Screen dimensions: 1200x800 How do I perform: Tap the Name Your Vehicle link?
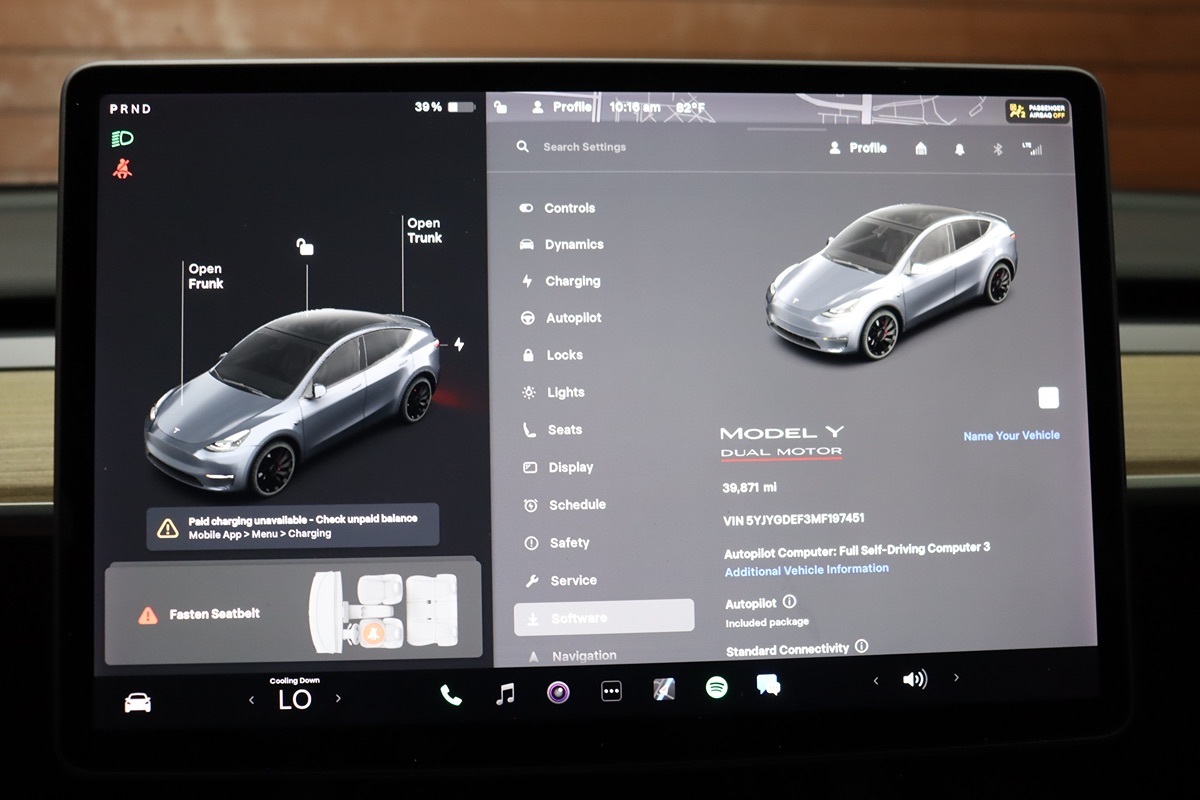click(1011, 436)
